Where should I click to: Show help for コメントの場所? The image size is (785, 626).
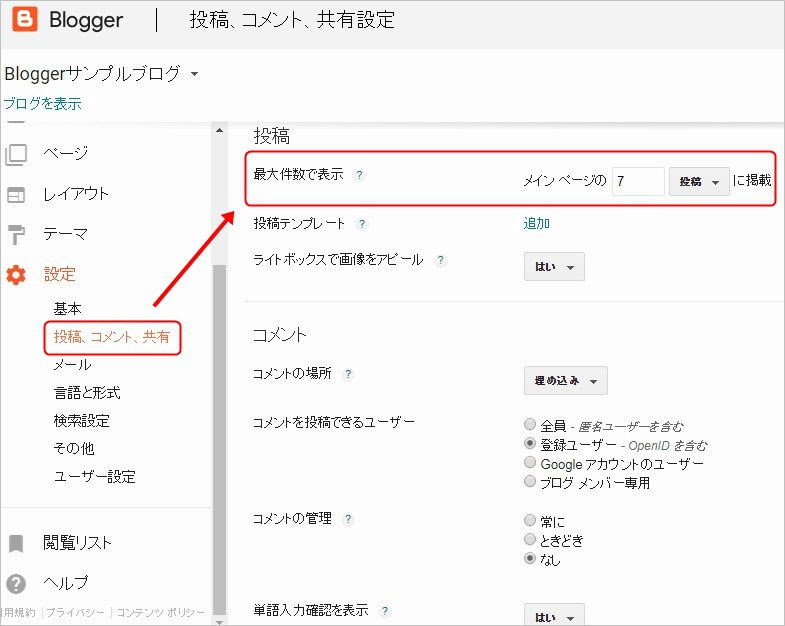click(348, 374)
